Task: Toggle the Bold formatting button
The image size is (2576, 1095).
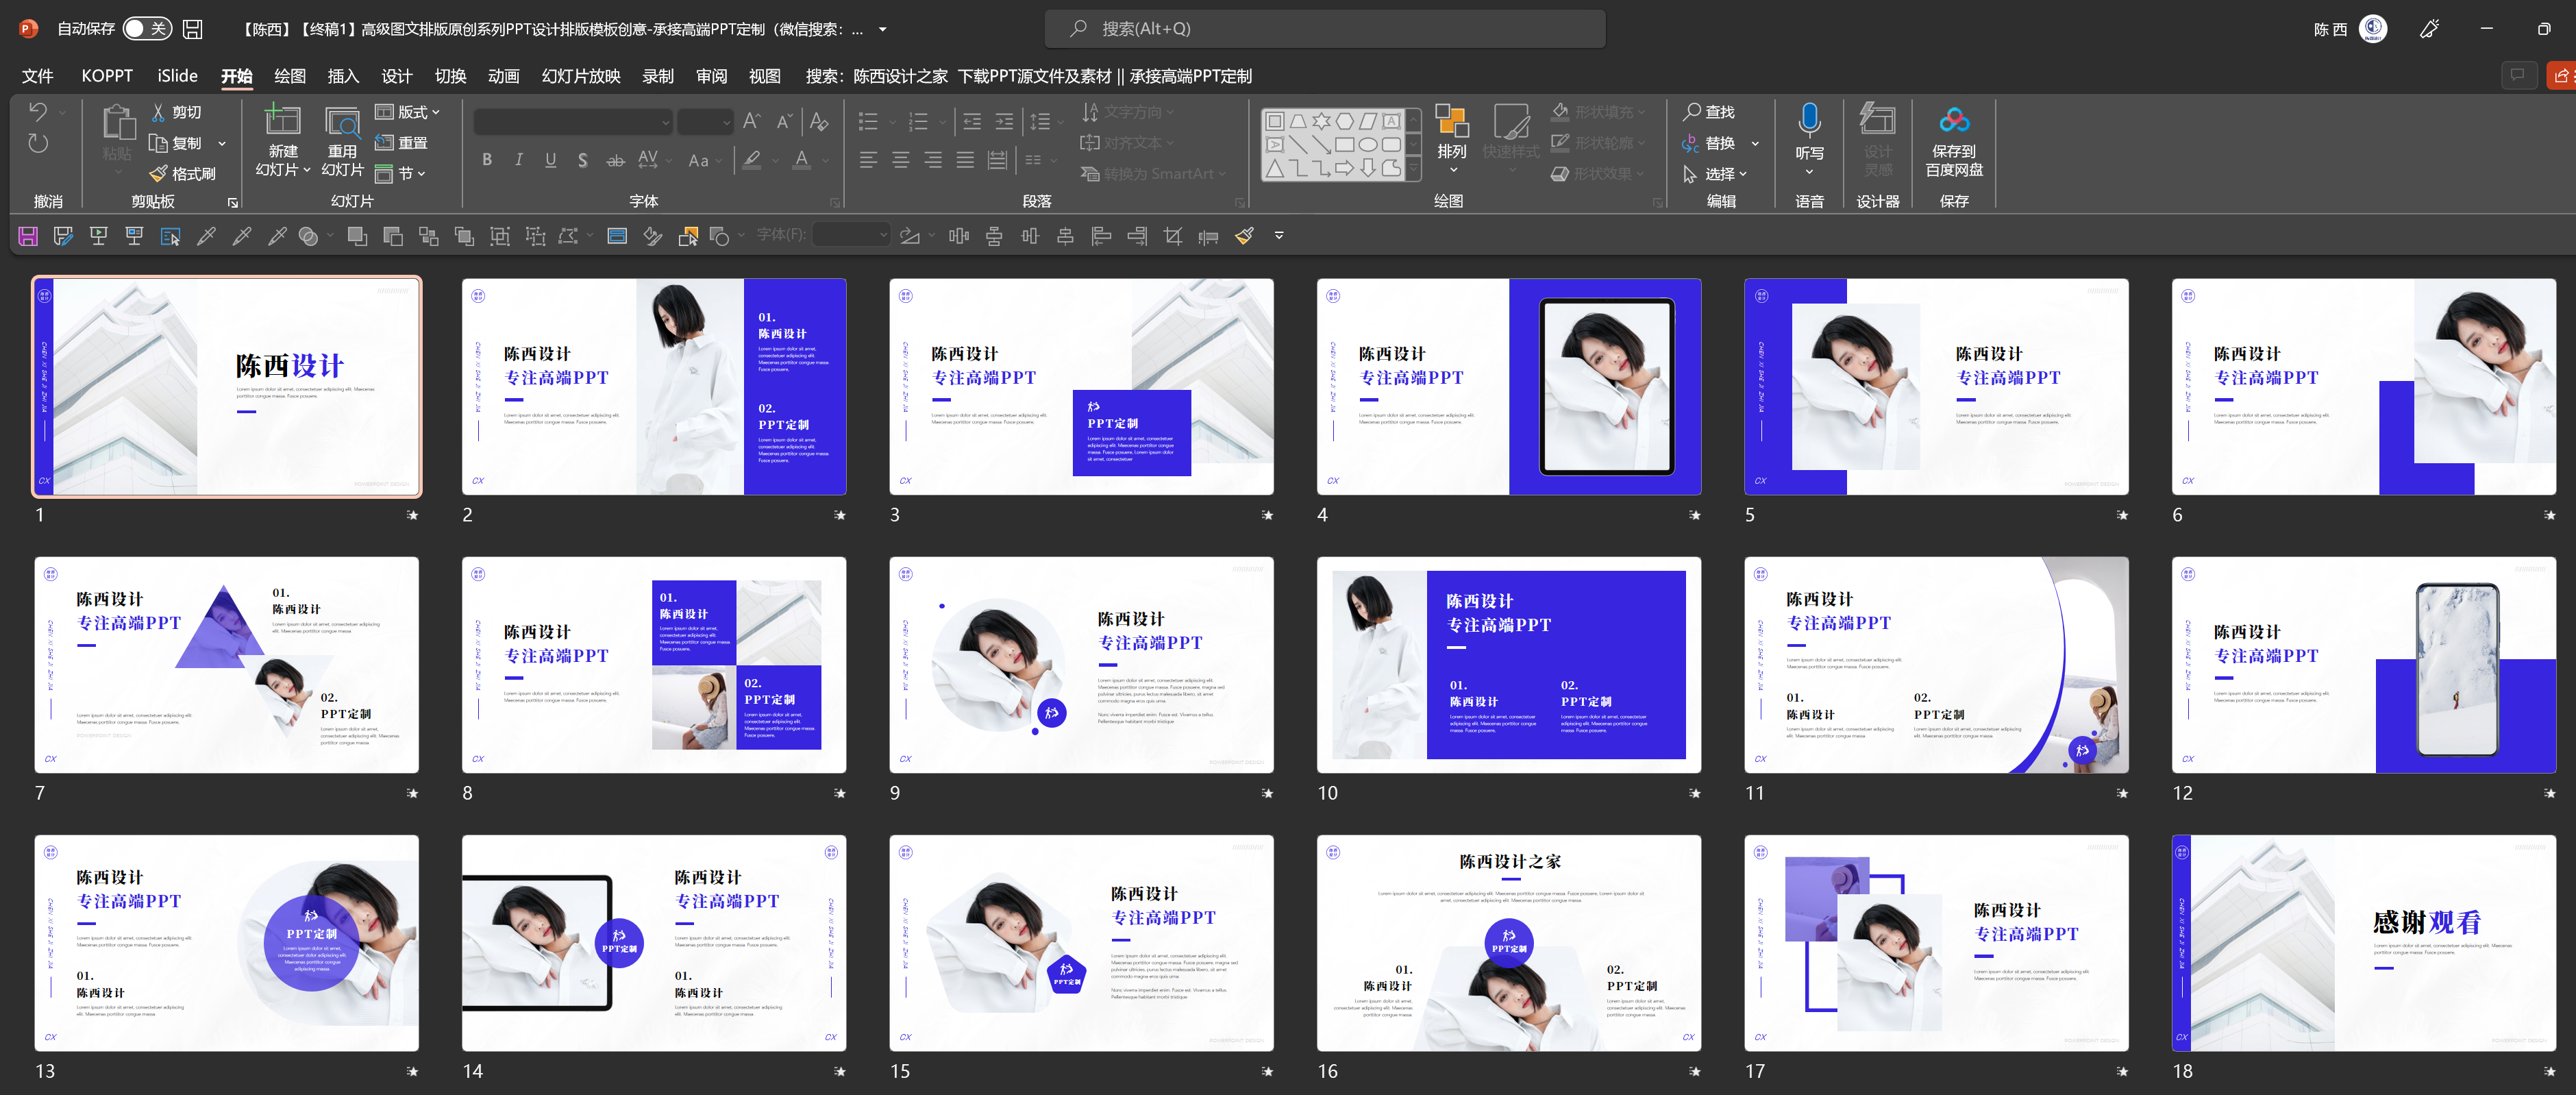Action: click(x=487, y=160)
